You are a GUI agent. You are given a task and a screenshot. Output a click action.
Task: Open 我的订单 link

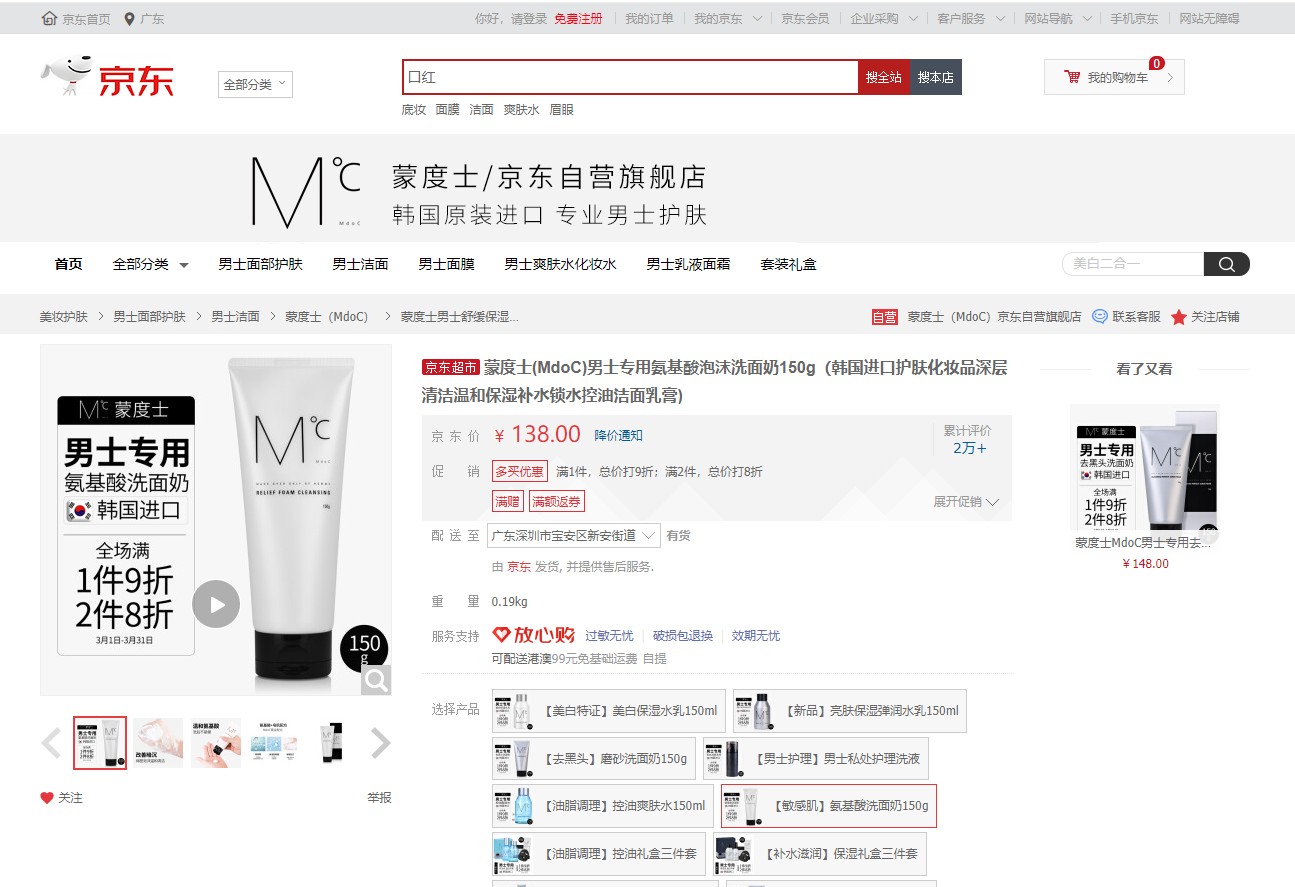tap(650, 19)
